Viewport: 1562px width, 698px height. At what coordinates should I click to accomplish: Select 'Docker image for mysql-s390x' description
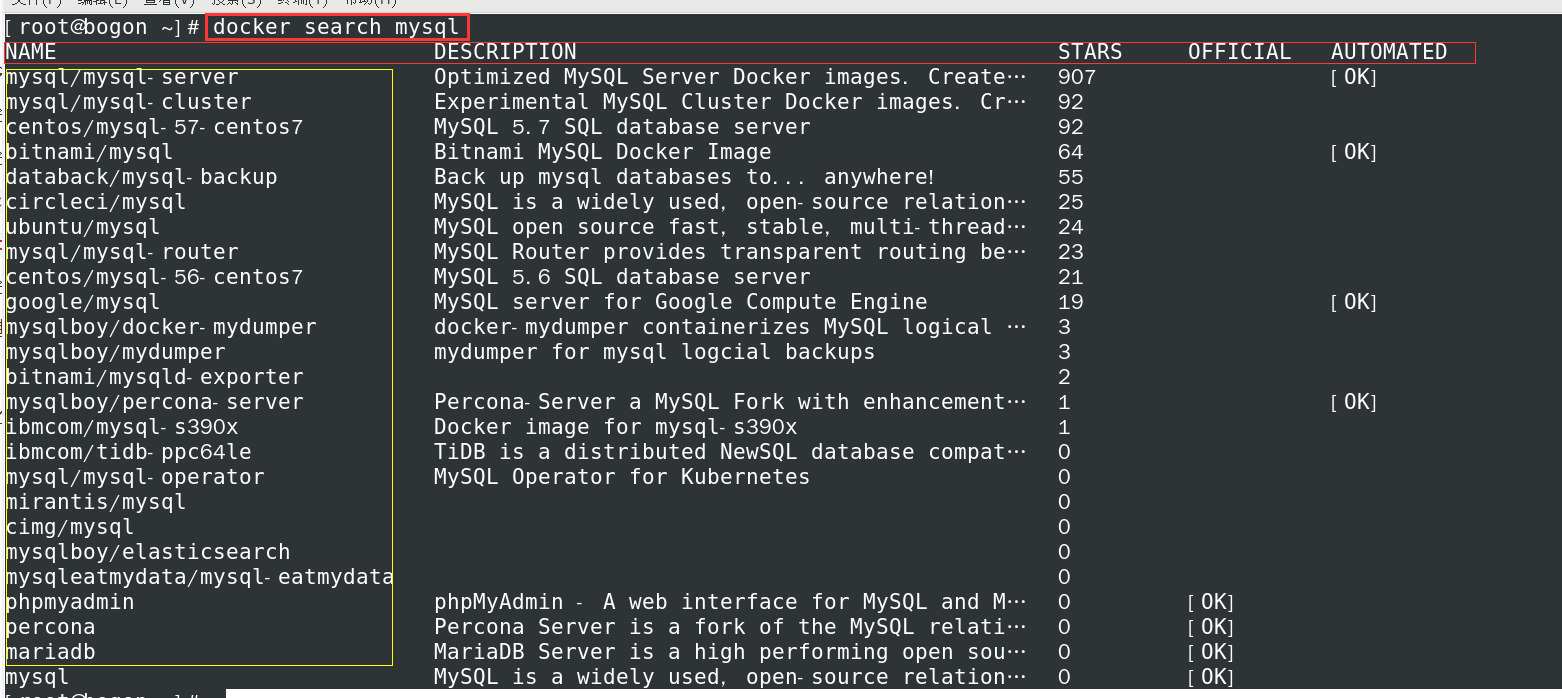615,427
